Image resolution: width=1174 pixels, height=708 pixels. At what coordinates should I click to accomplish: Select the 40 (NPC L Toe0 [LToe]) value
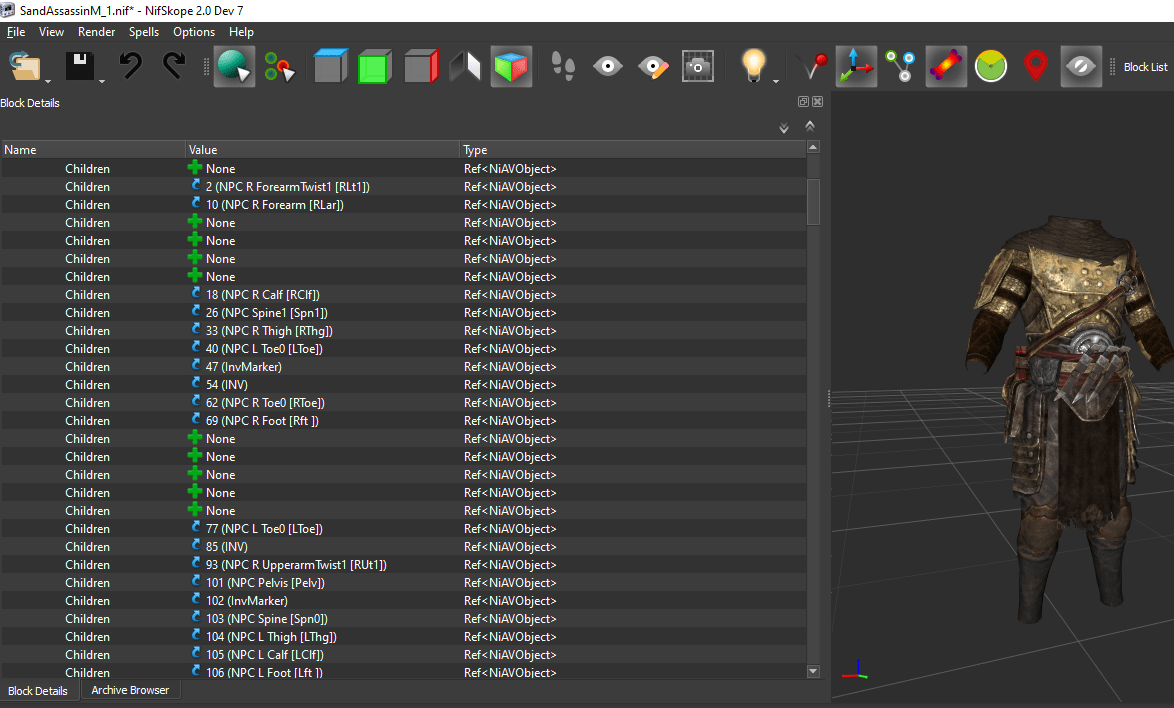click(x=264, y=349)
